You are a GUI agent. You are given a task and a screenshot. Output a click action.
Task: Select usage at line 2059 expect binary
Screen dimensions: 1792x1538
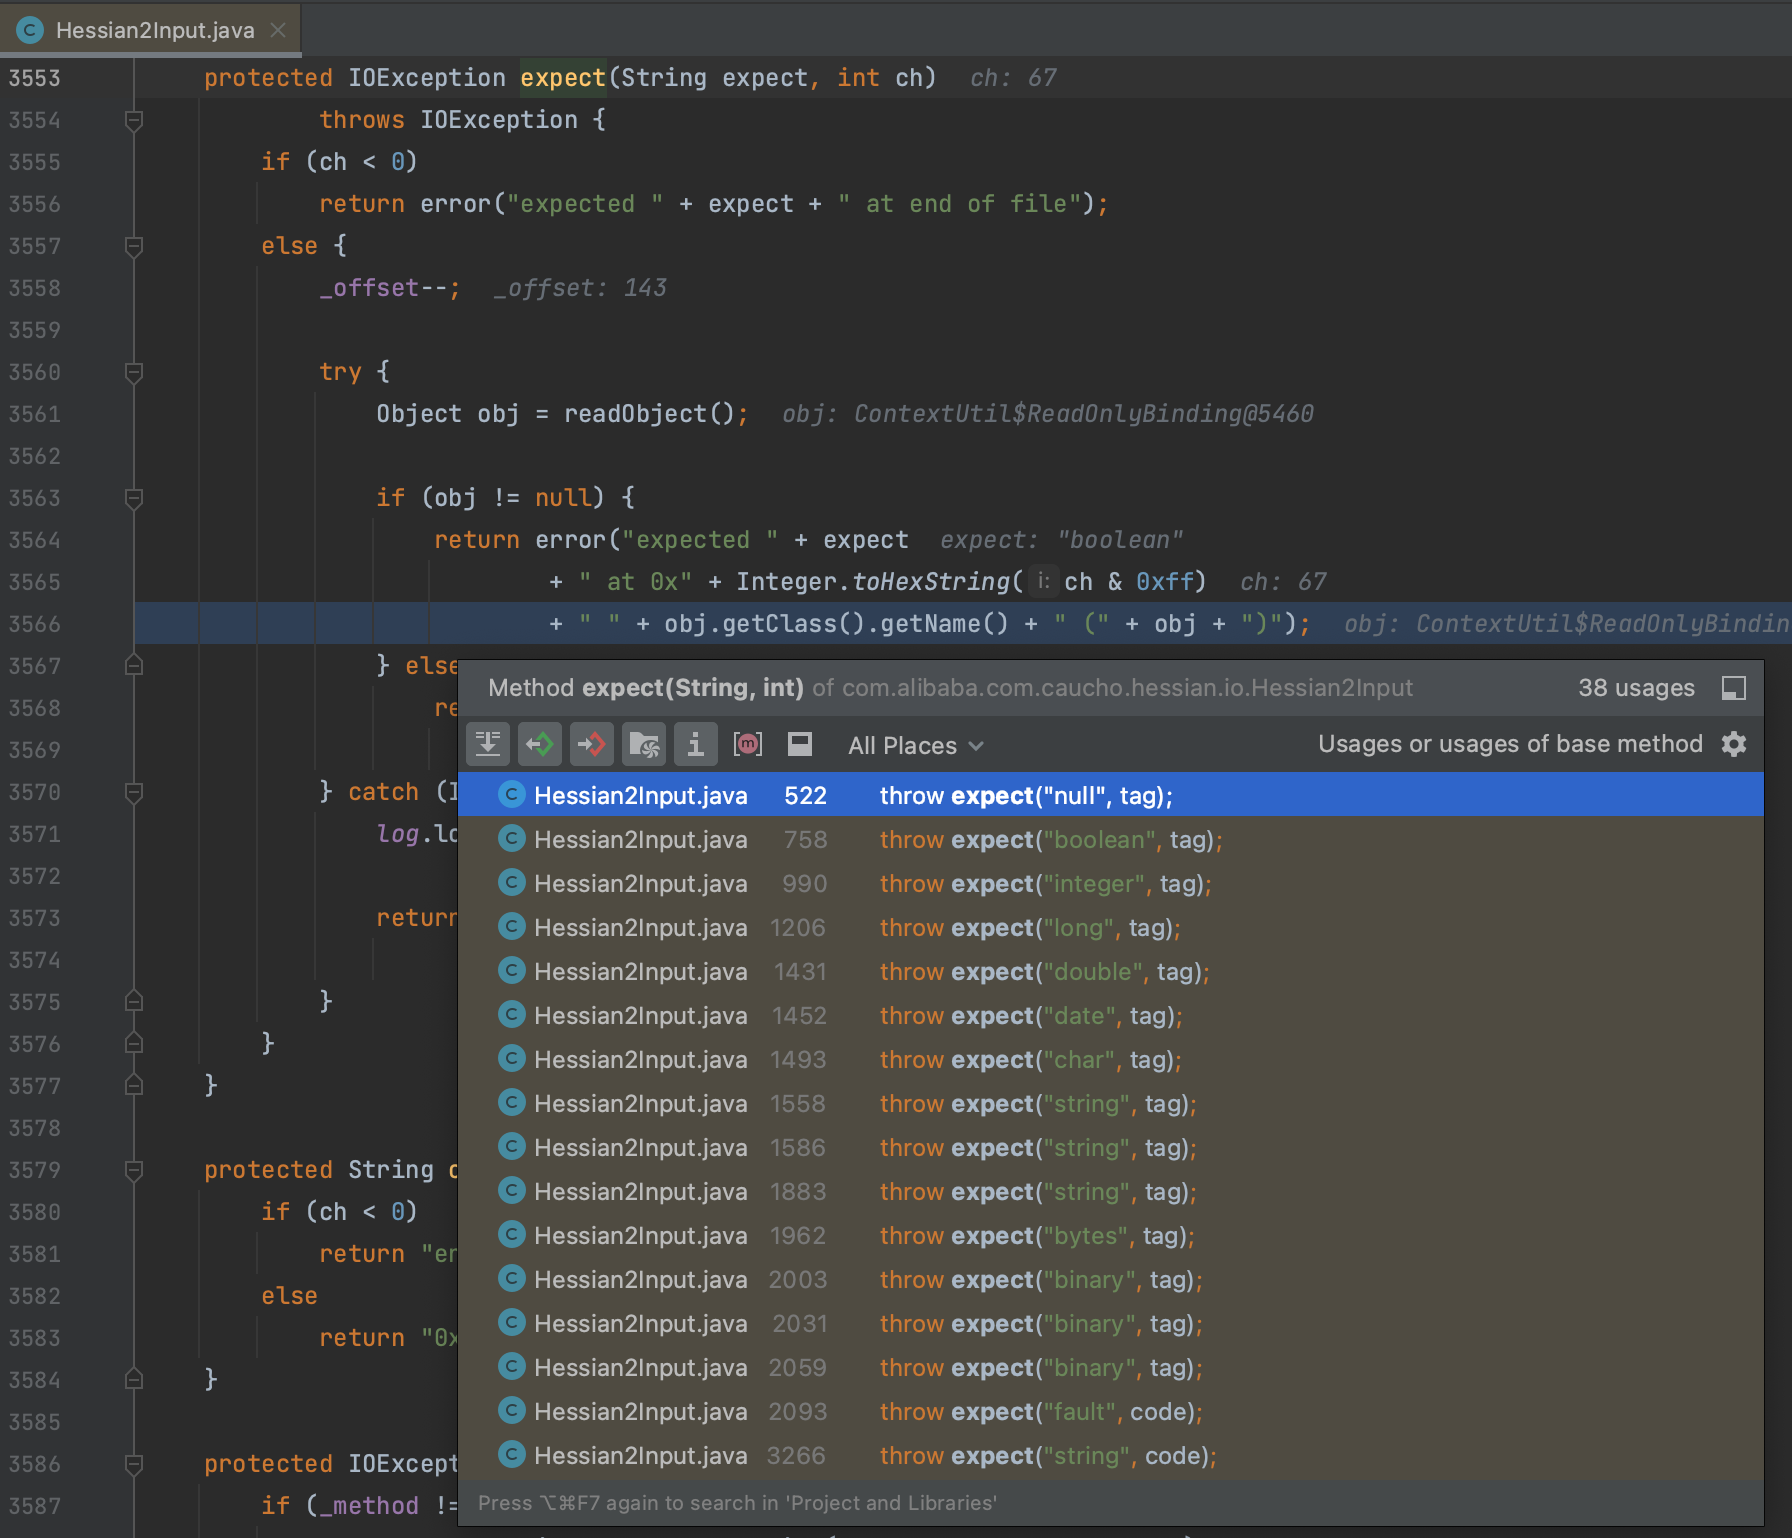(1111, 1368)
